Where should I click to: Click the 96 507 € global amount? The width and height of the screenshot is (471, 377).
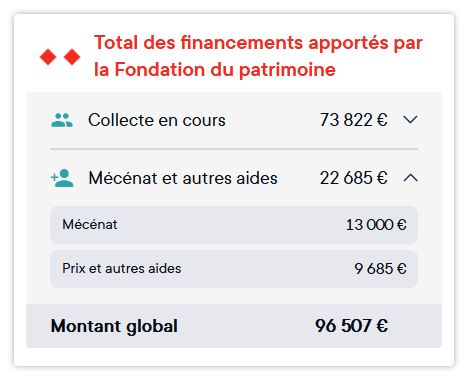pyautogui.click(x=351, y=326)
